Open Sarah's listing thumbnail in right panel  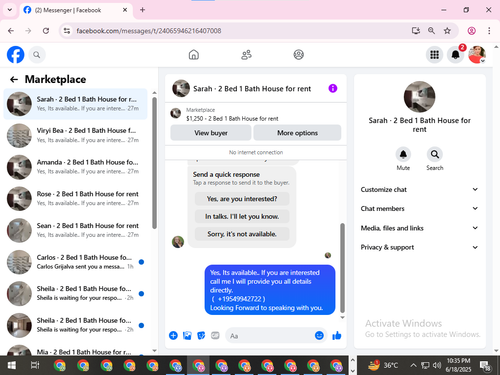point(419,97)
